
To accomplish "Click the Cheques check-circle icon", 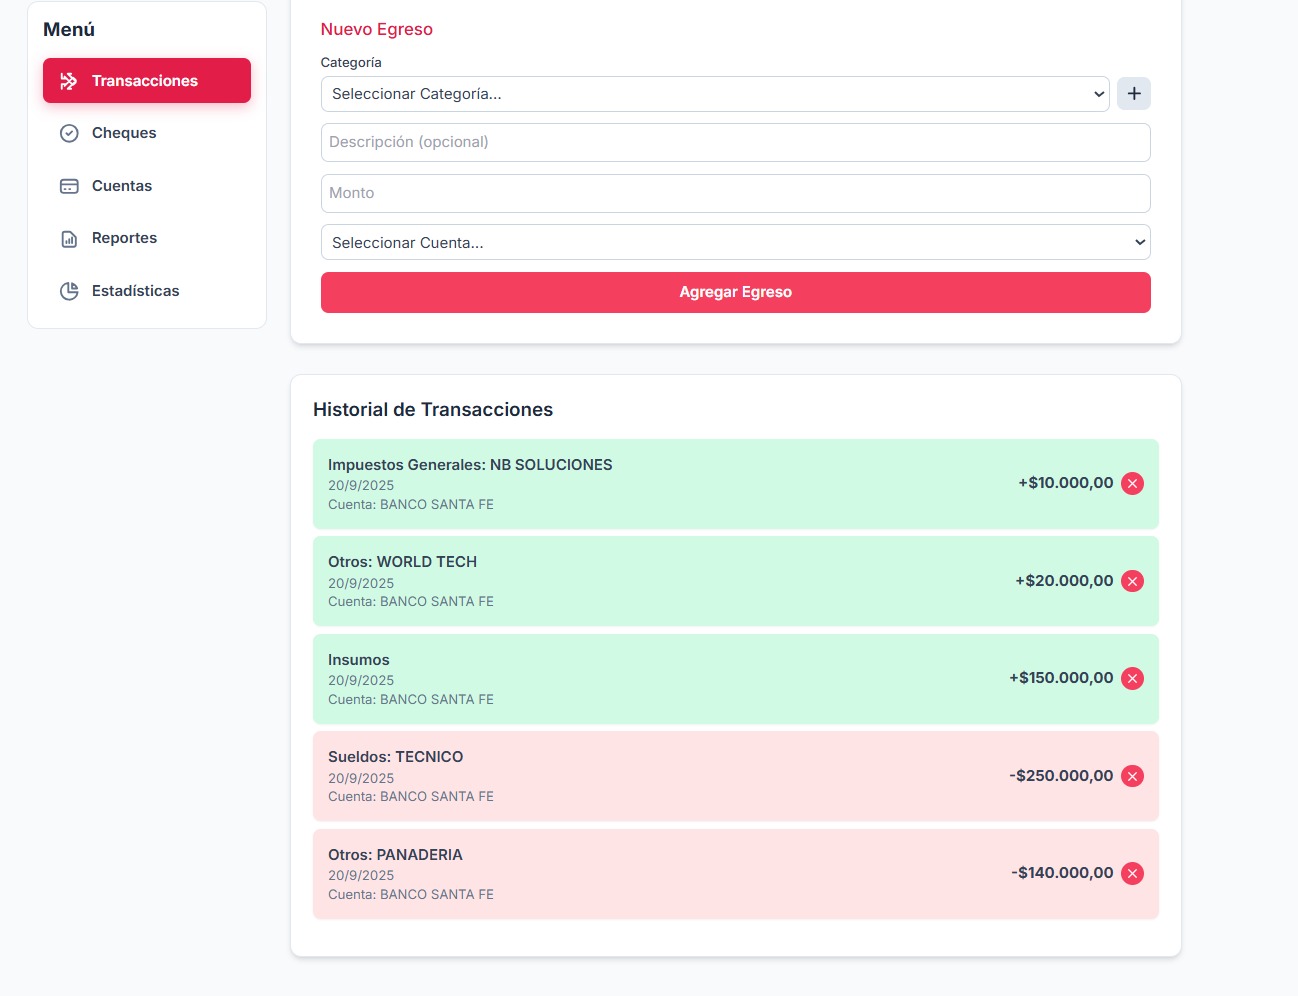I will [69, 133].
